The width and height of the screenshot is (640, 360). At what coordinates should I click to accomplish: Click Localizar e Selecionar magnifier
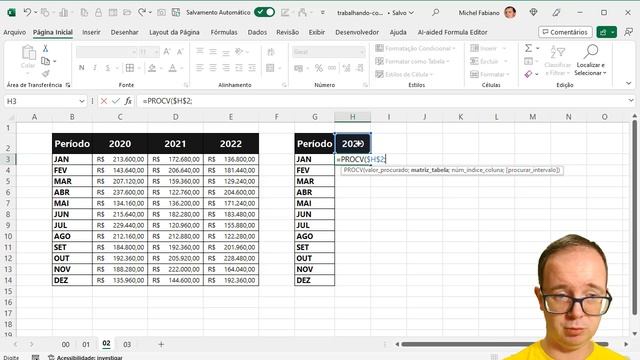[591, 51]
